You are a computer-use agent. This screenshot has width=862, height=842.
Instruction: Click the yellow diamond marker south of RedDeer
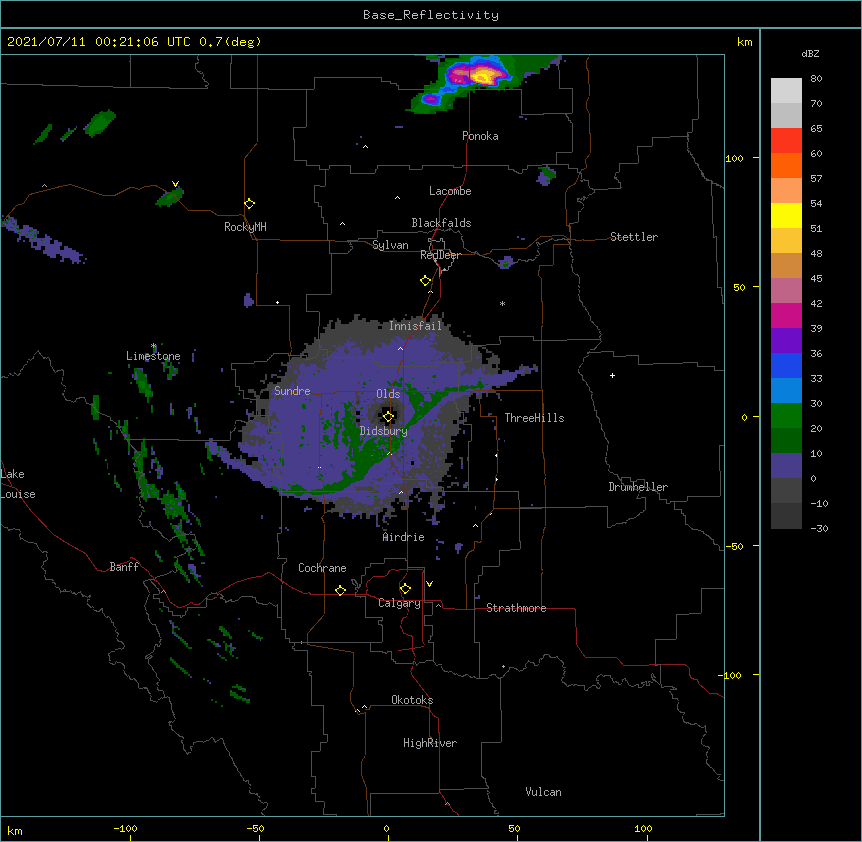(x=426, y=280)
